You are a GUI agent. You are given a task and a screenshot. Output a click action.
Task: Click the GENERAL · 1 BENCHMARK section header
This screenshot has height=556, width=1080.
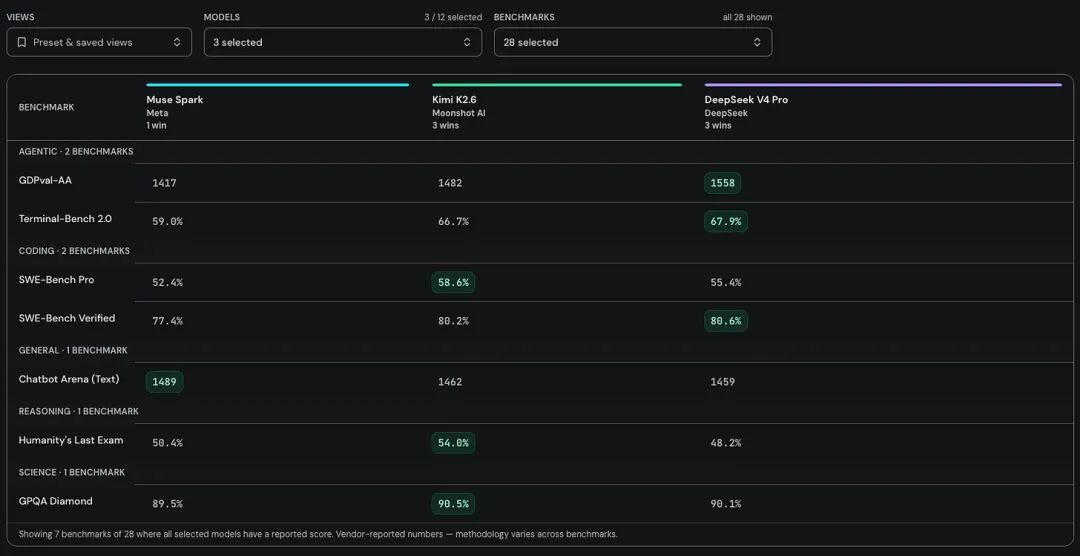(73, 350)
